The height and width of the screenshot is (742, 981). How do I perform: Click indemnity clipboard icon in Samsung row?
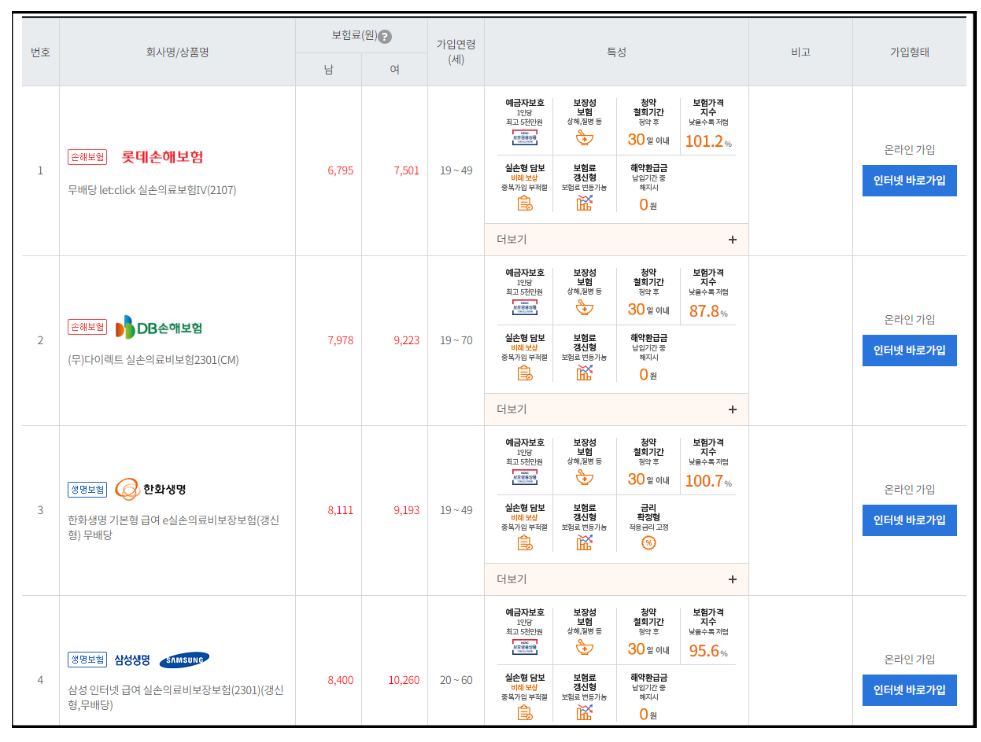(525, 713)
